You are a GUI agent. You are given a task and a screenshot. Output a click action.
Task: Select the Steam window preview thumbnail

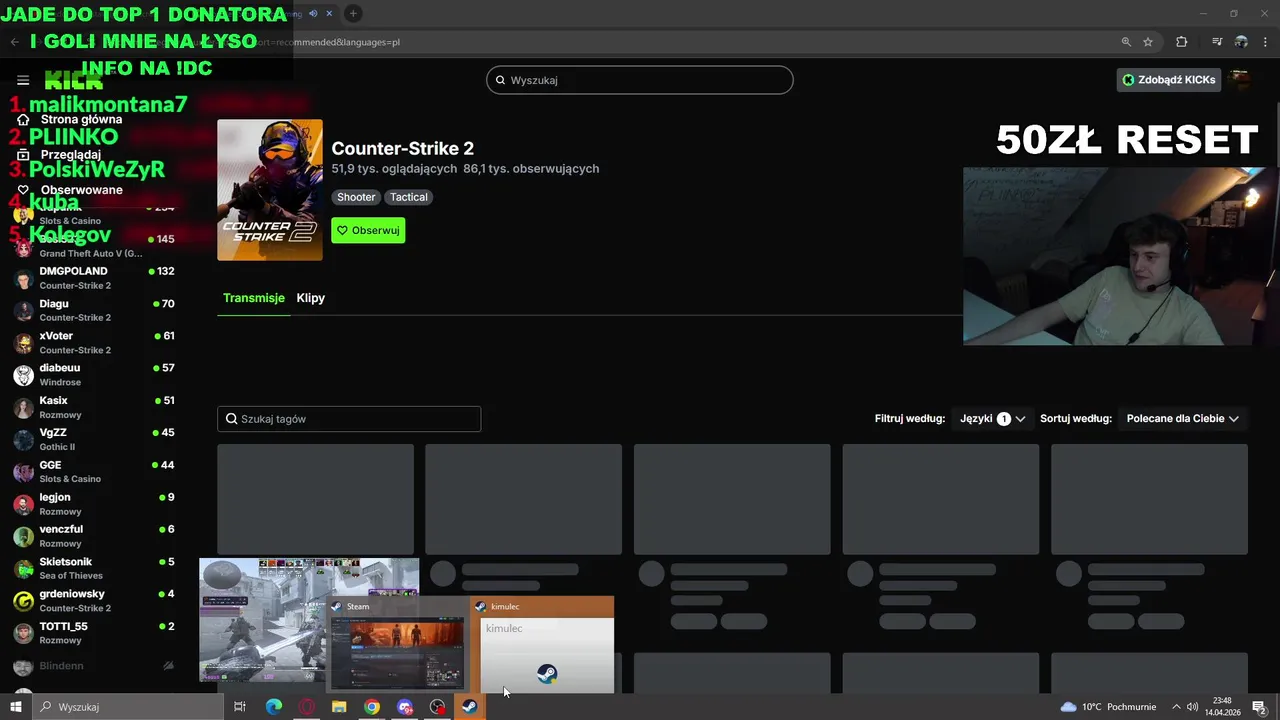coord(397,652)
